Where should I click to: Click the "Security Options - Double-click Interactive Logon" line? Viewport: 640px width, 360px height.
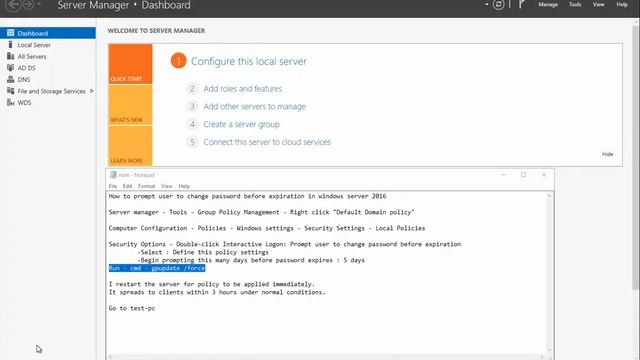pos(285,244)
